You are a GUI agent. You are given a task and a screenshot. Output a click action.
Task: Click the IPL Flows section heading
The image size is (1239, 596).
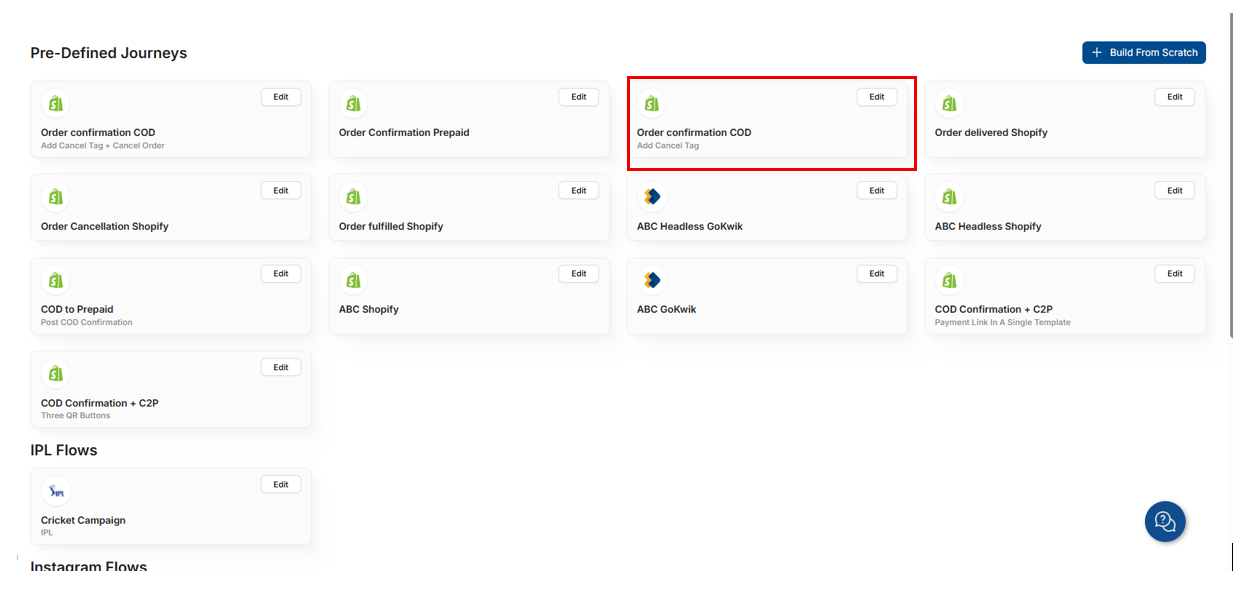tap(64, 450)
